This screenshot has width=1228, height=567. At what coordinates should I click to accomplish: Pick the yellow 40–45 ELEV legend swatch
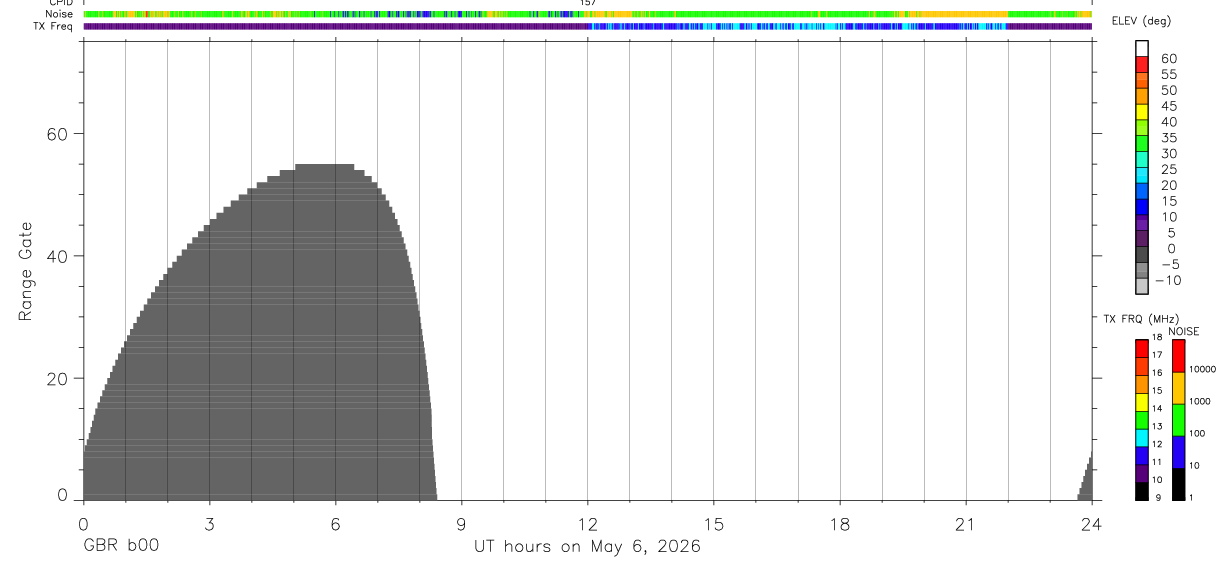tap(1142, 112)
